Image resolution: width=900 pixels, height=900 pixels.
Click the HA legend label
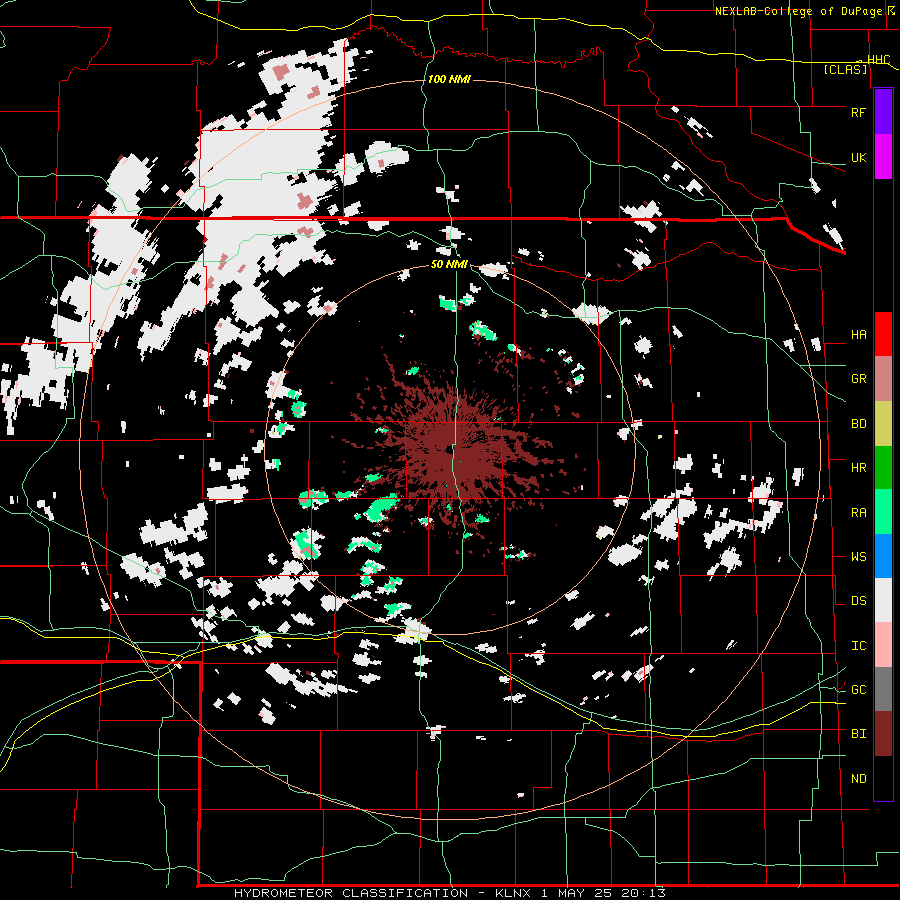pos(858,335)
